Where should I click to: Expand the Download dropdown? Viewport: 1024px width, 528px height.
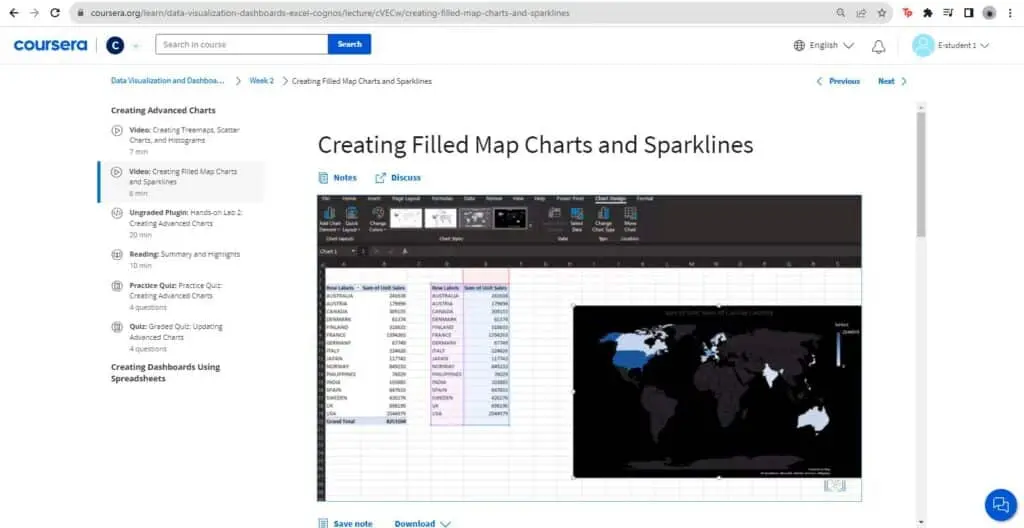(x=423, y=523)
